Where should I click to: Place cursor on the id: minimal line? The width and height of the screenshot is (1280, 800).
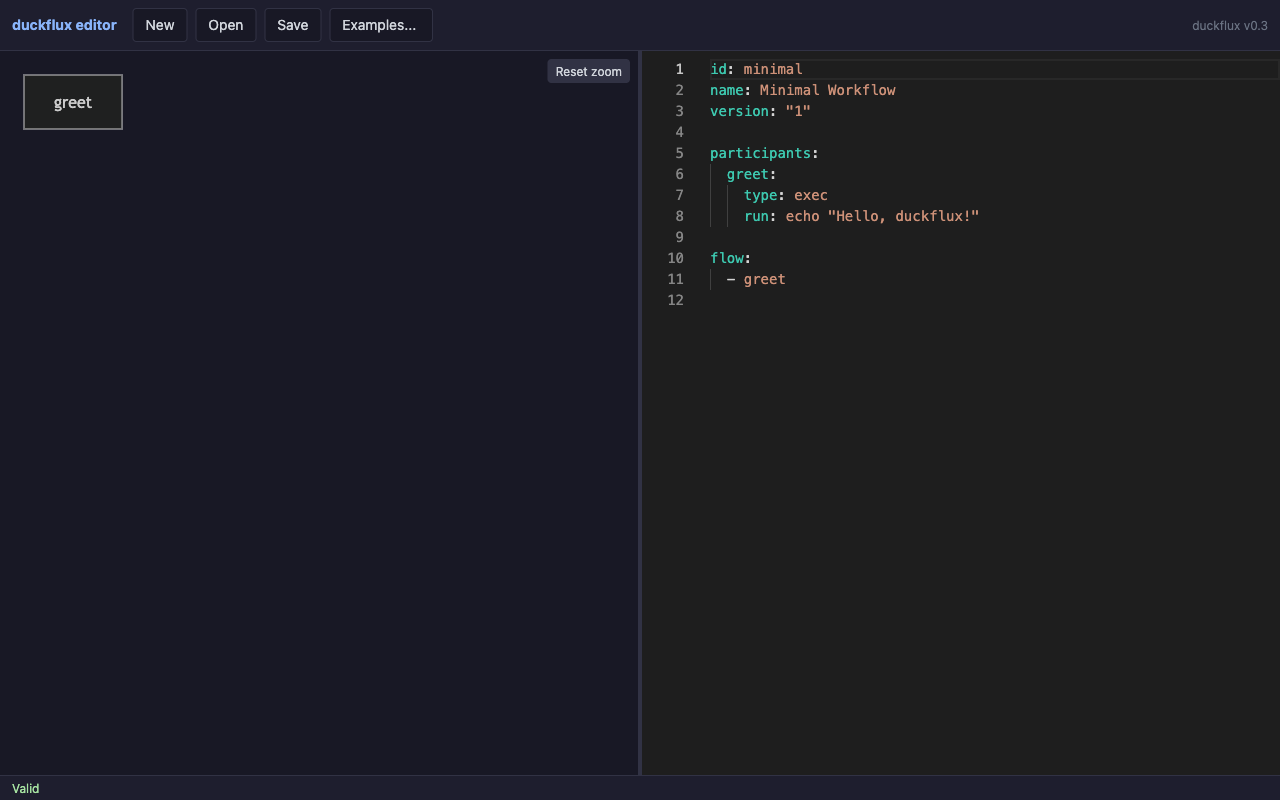(755, 69)
